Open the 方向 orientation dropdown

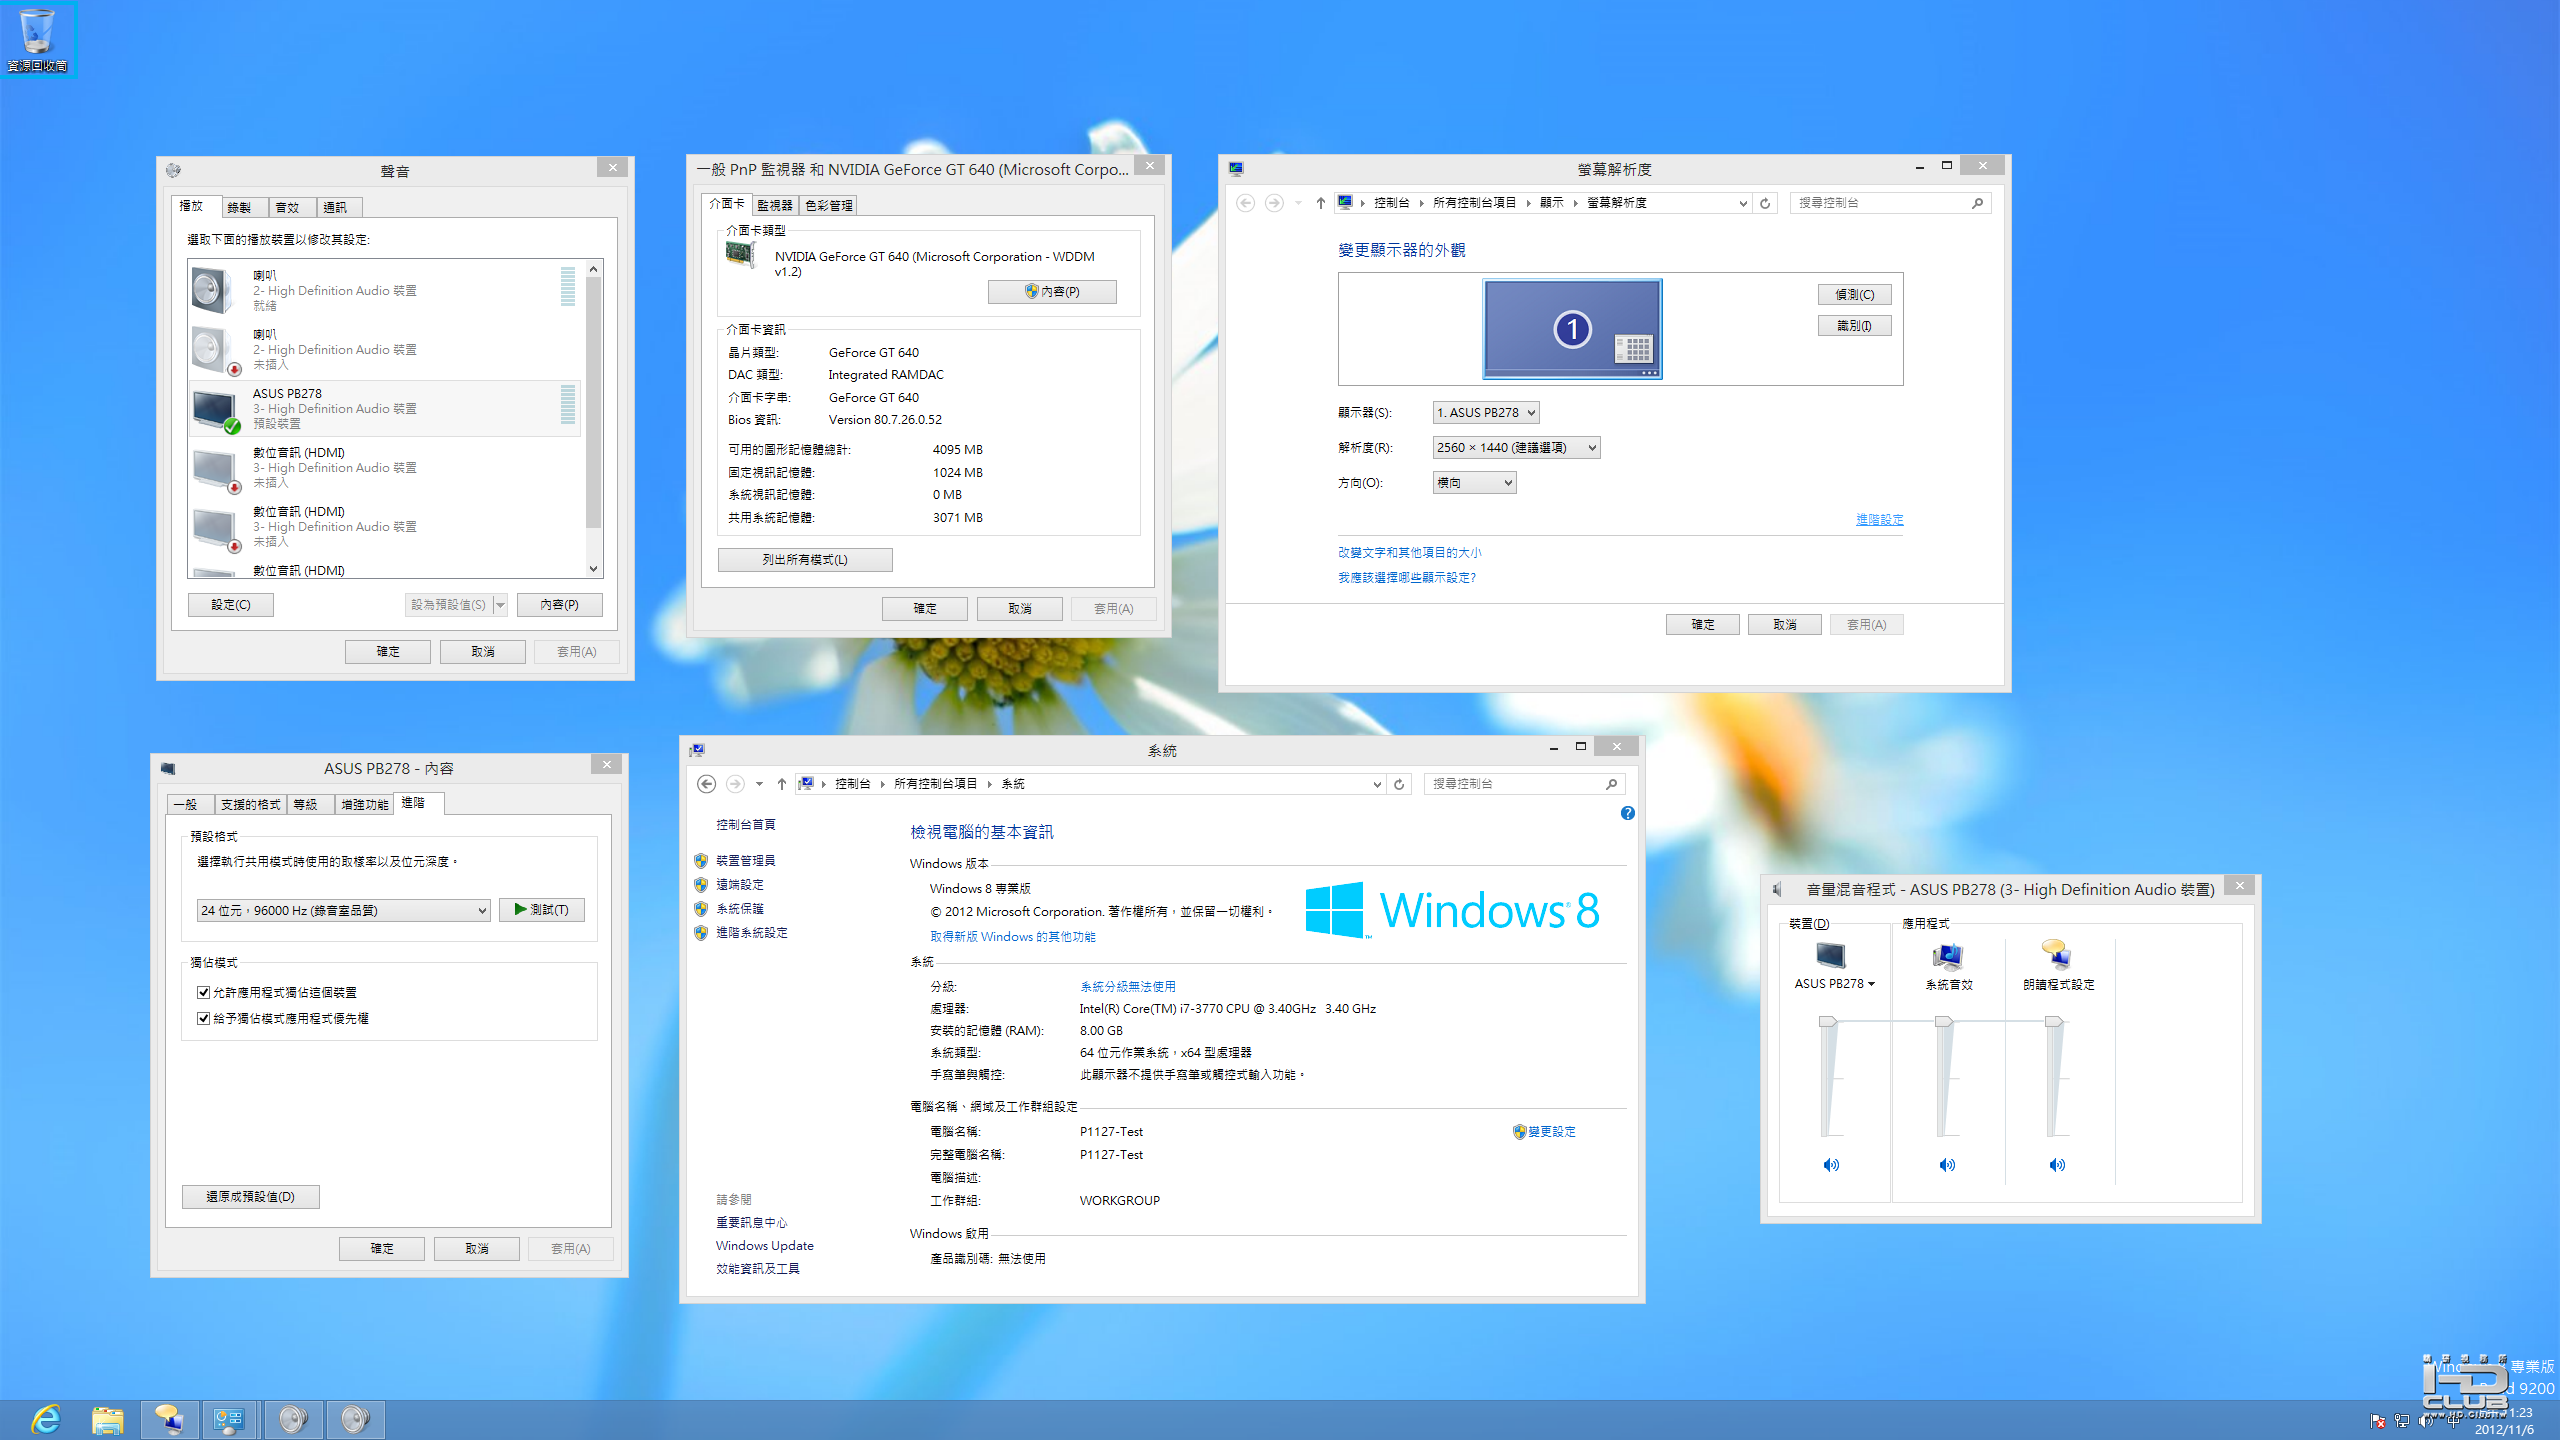pos(1474,483)
